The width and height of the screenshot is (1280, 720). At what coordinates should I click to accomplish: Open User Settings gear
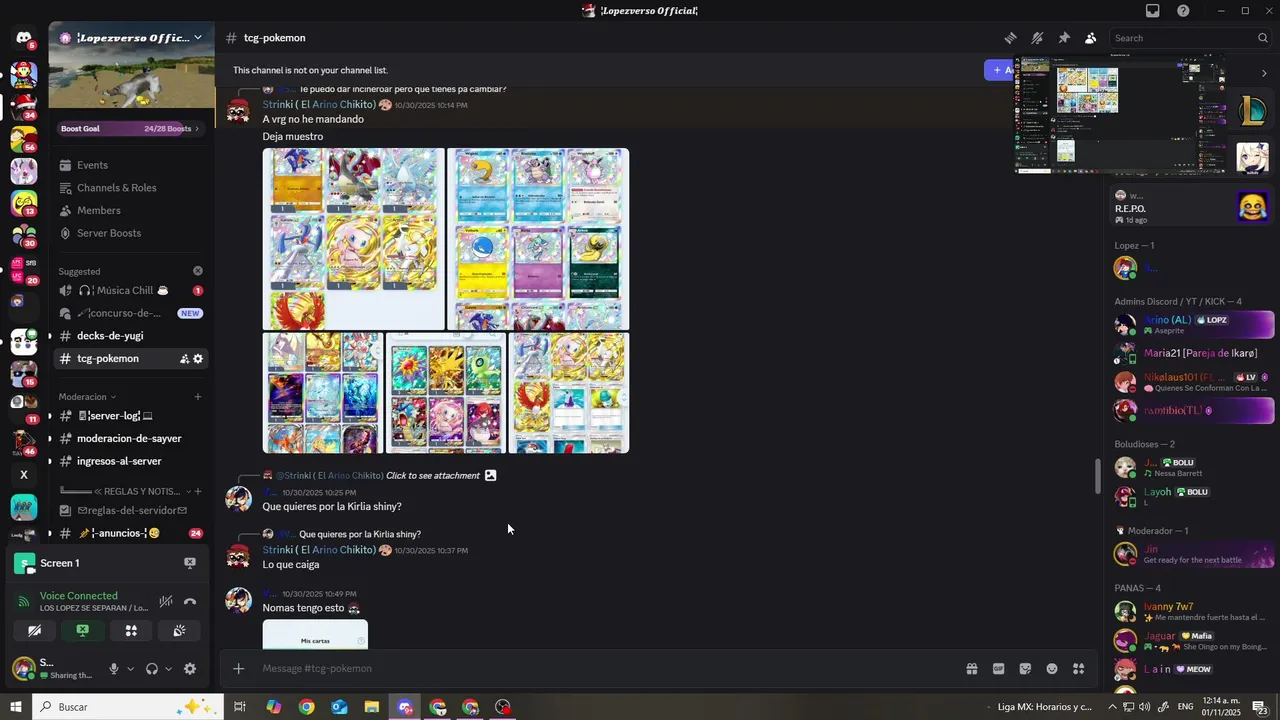tap(190, 669)
